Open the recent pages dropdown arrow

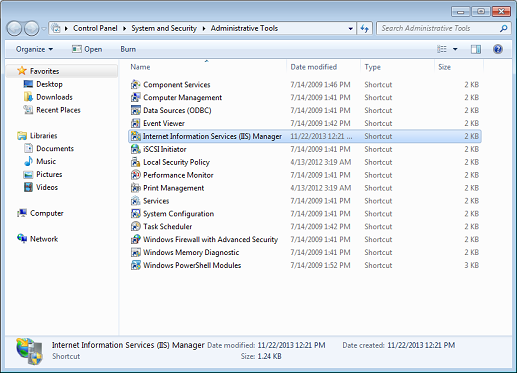point(44,29)
